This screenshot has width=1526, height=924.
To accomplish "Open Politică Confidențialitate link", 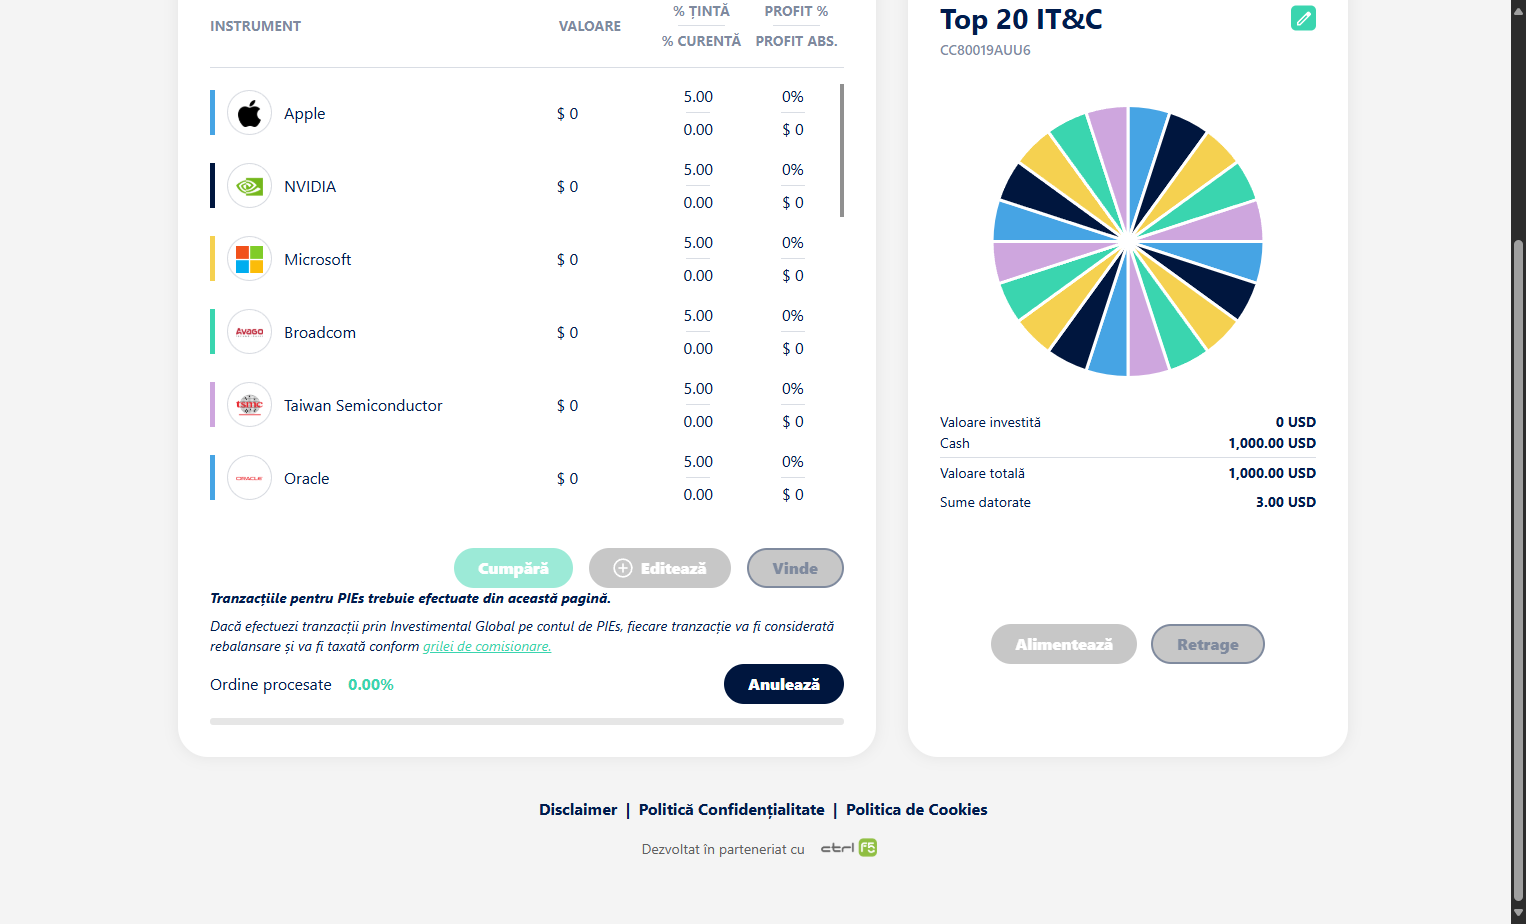I will click(x=732, y=810).
